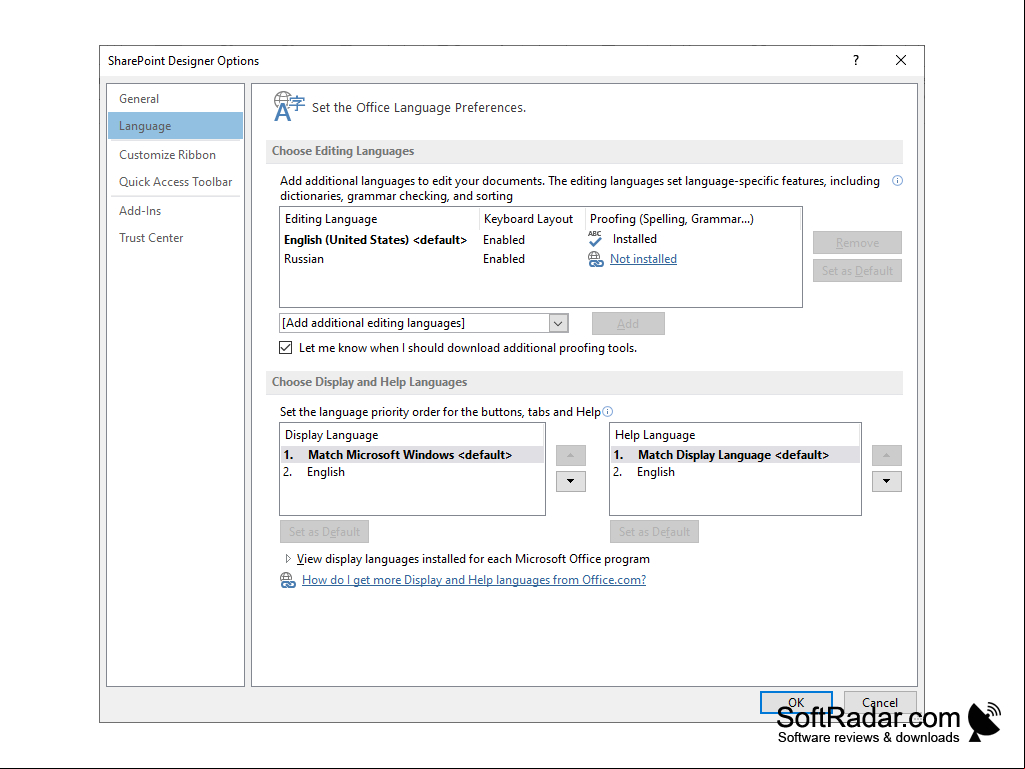The image size is (1025, 769).
Task: Move Display Language down with the arrow button
Action: pos(570,481)
